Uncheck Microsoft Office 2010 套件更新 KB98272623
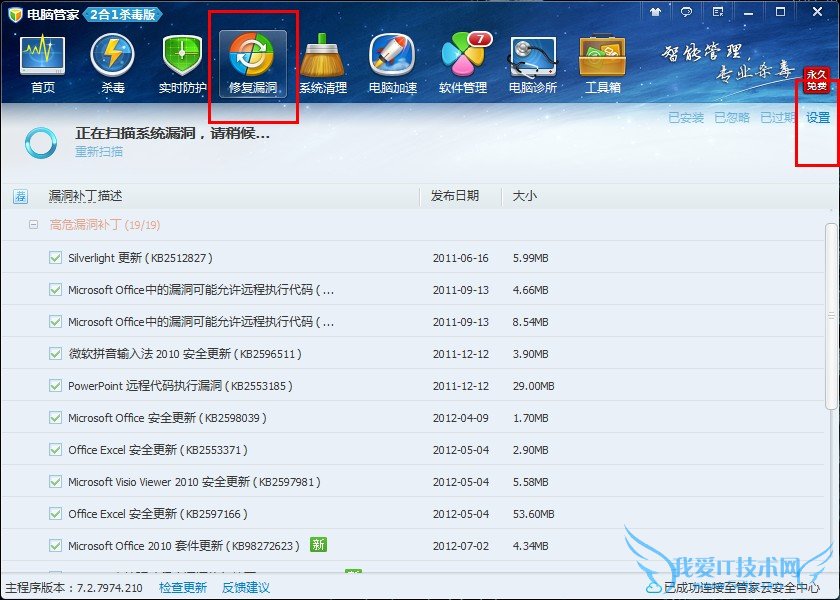The width and height of the screenshot is (840, 600). [x=55, y=545]
